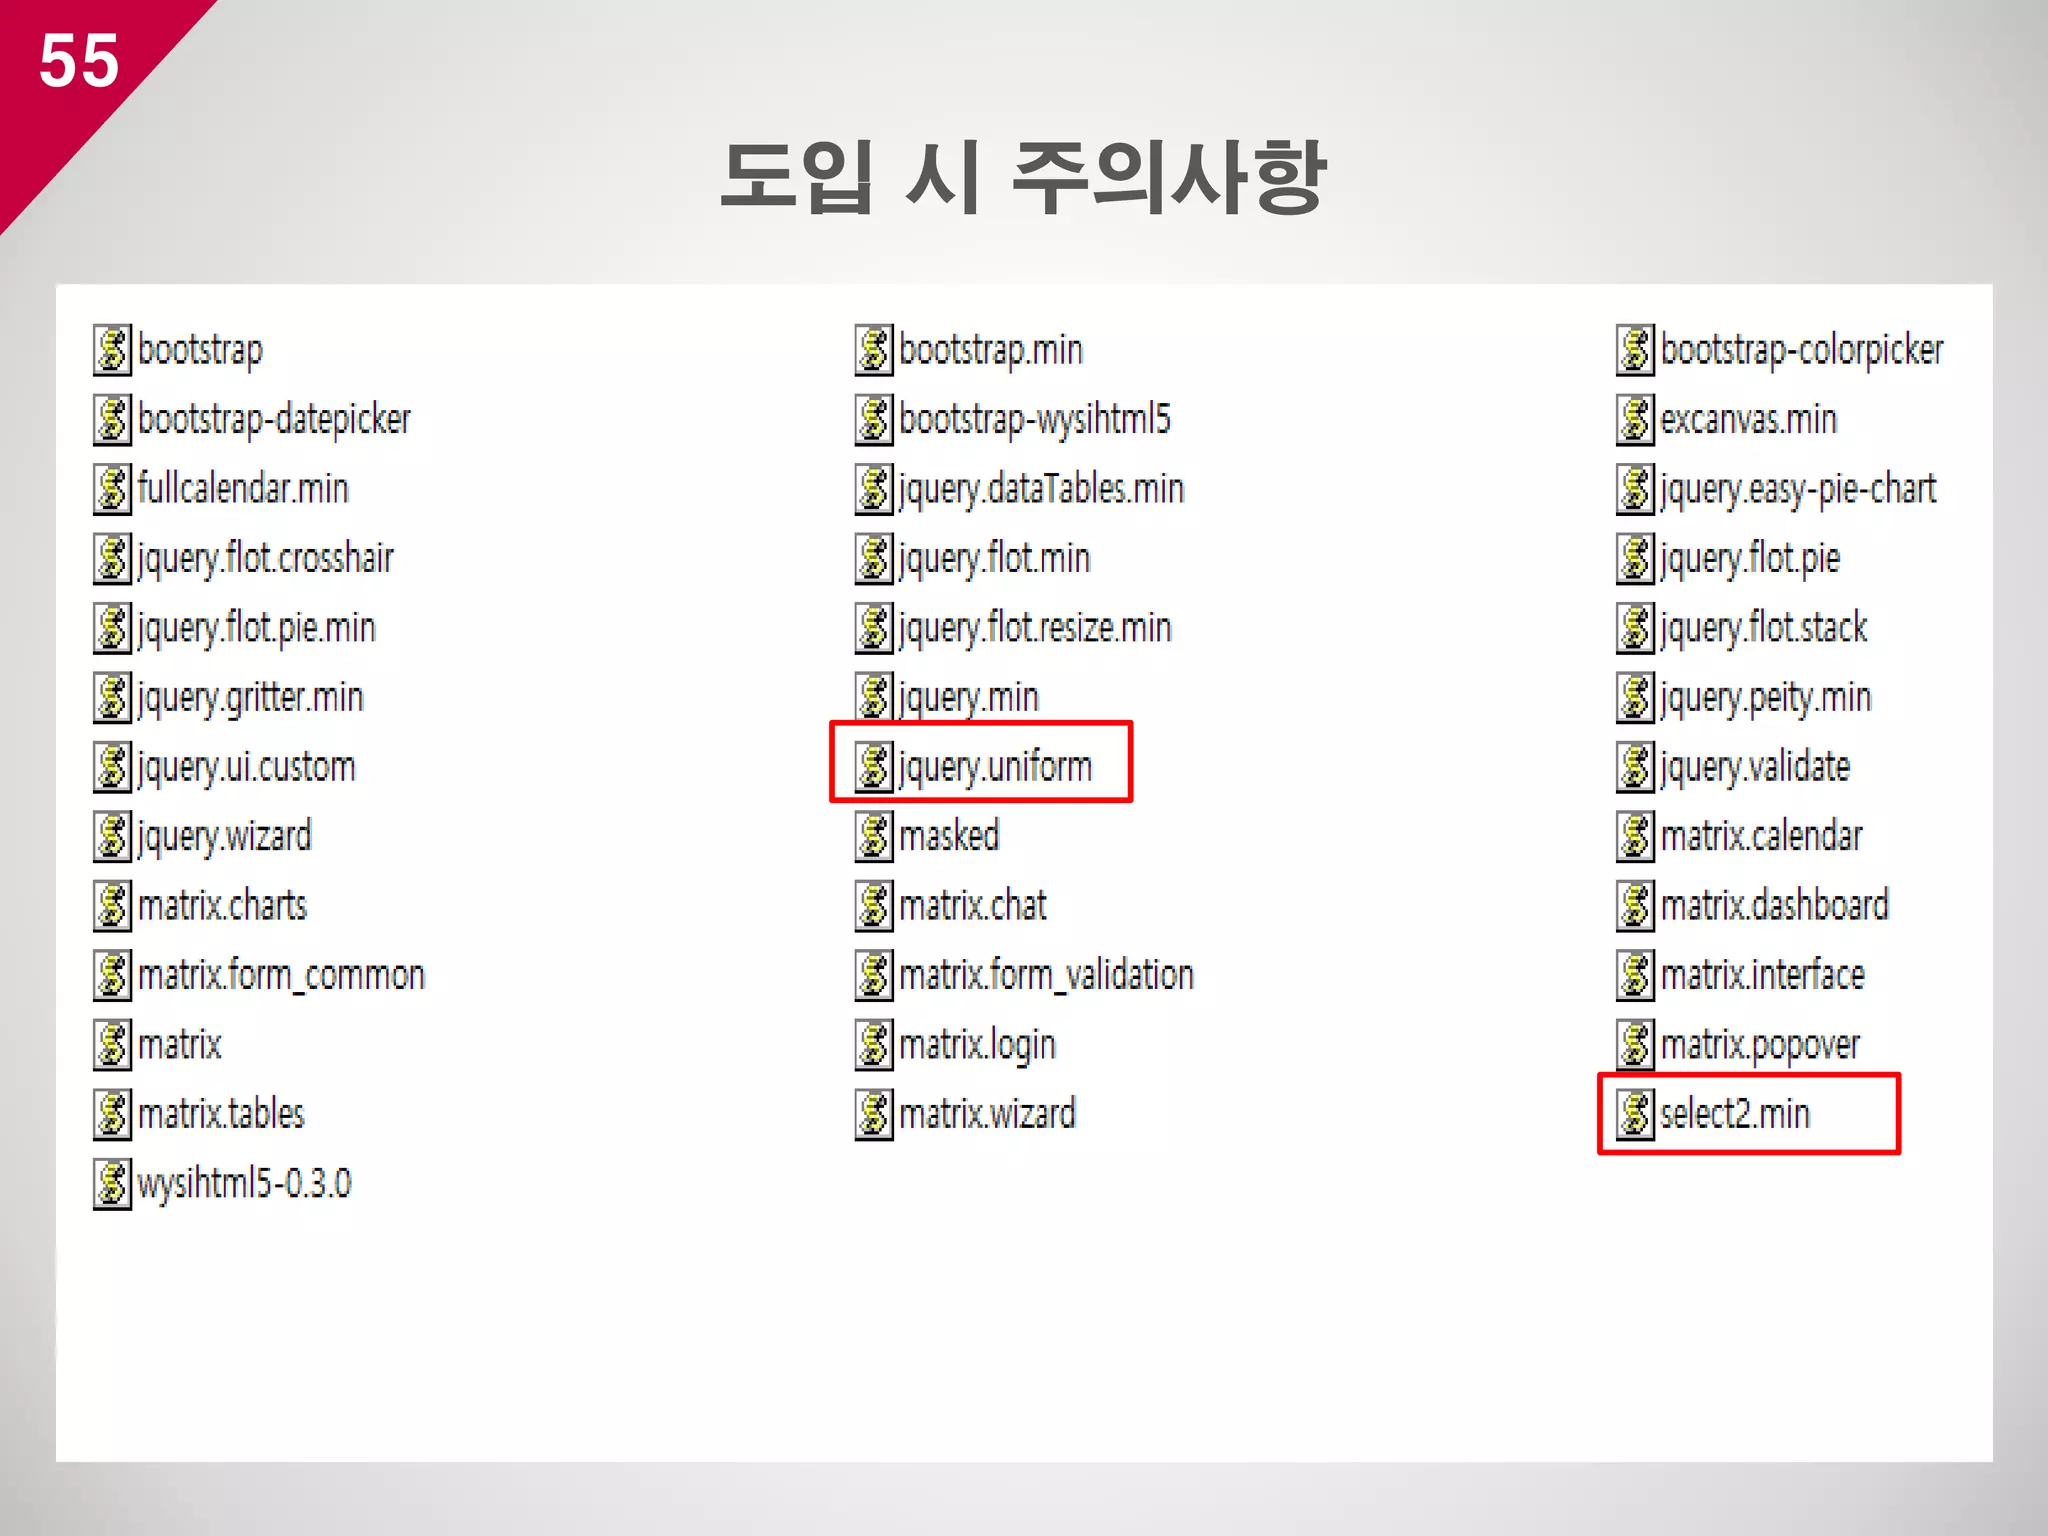Click the slide title 도입 시 주의사항
The height and width of the screenshot is (1536, 2048).
pos(1024,176)
